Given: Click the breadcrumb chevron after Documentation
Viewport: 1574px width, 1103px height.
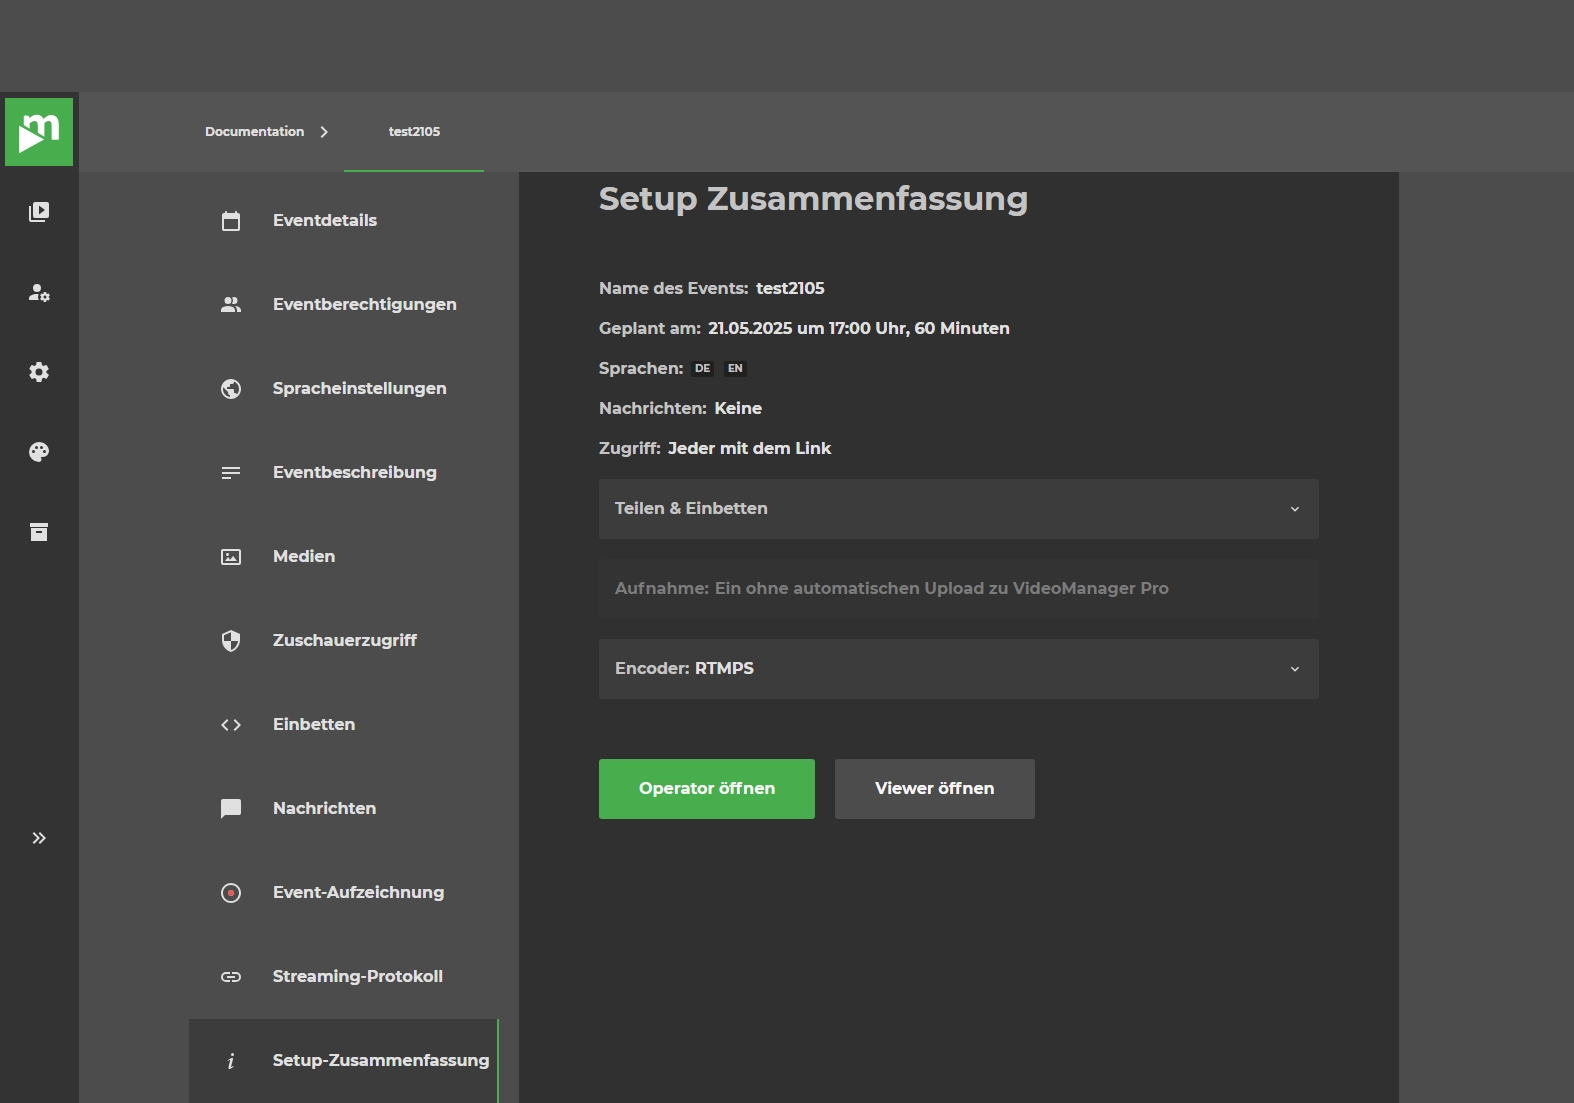Looking at the screenshot, I should [324, 132].
